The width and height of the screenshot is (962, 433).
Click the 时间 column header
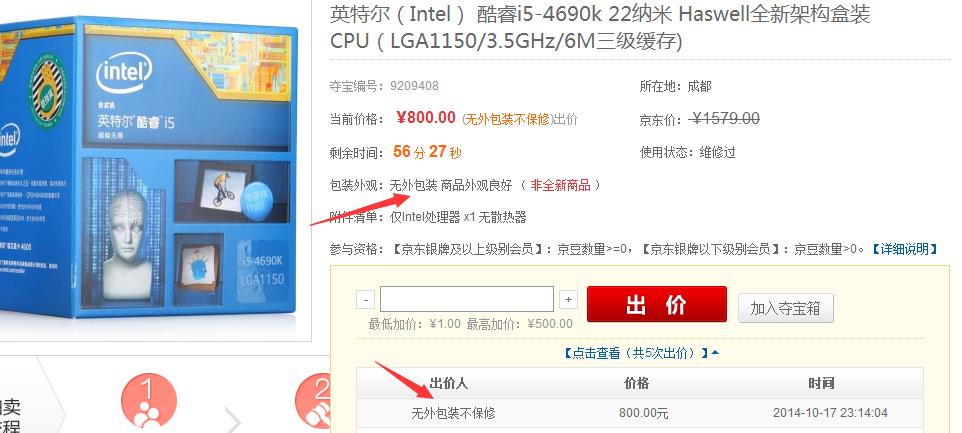tap(821, 383)
